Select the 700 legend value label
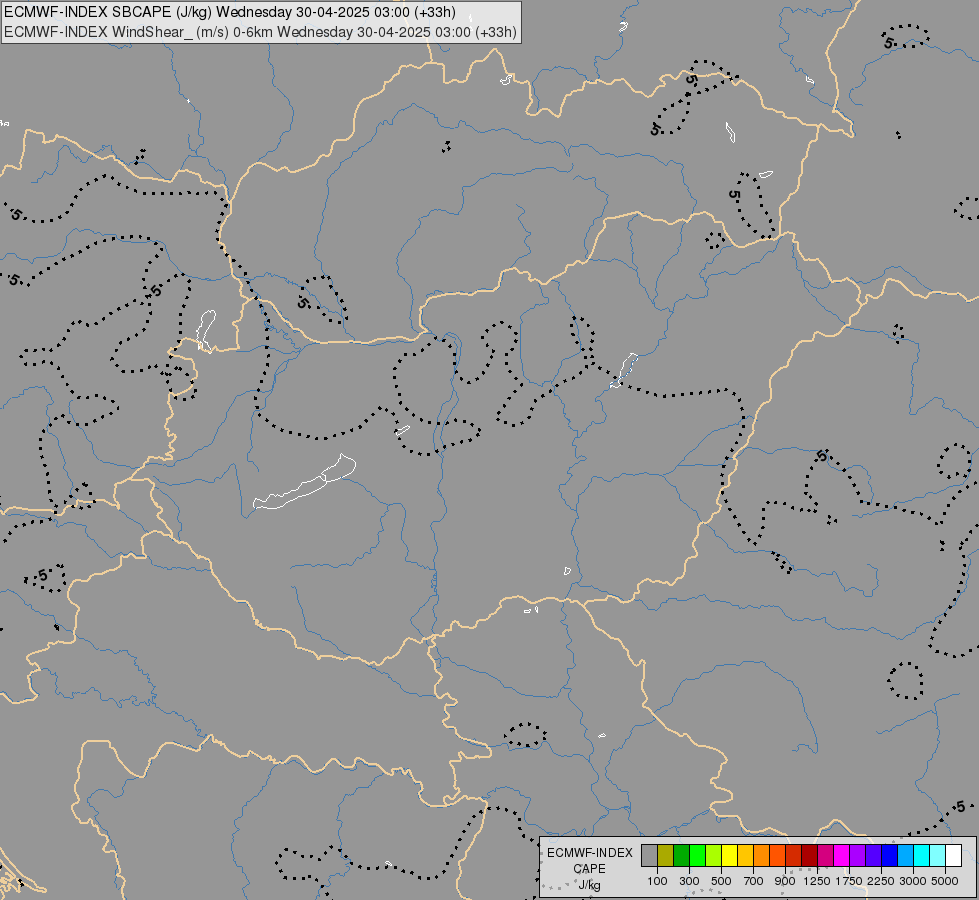 [754, 881]
